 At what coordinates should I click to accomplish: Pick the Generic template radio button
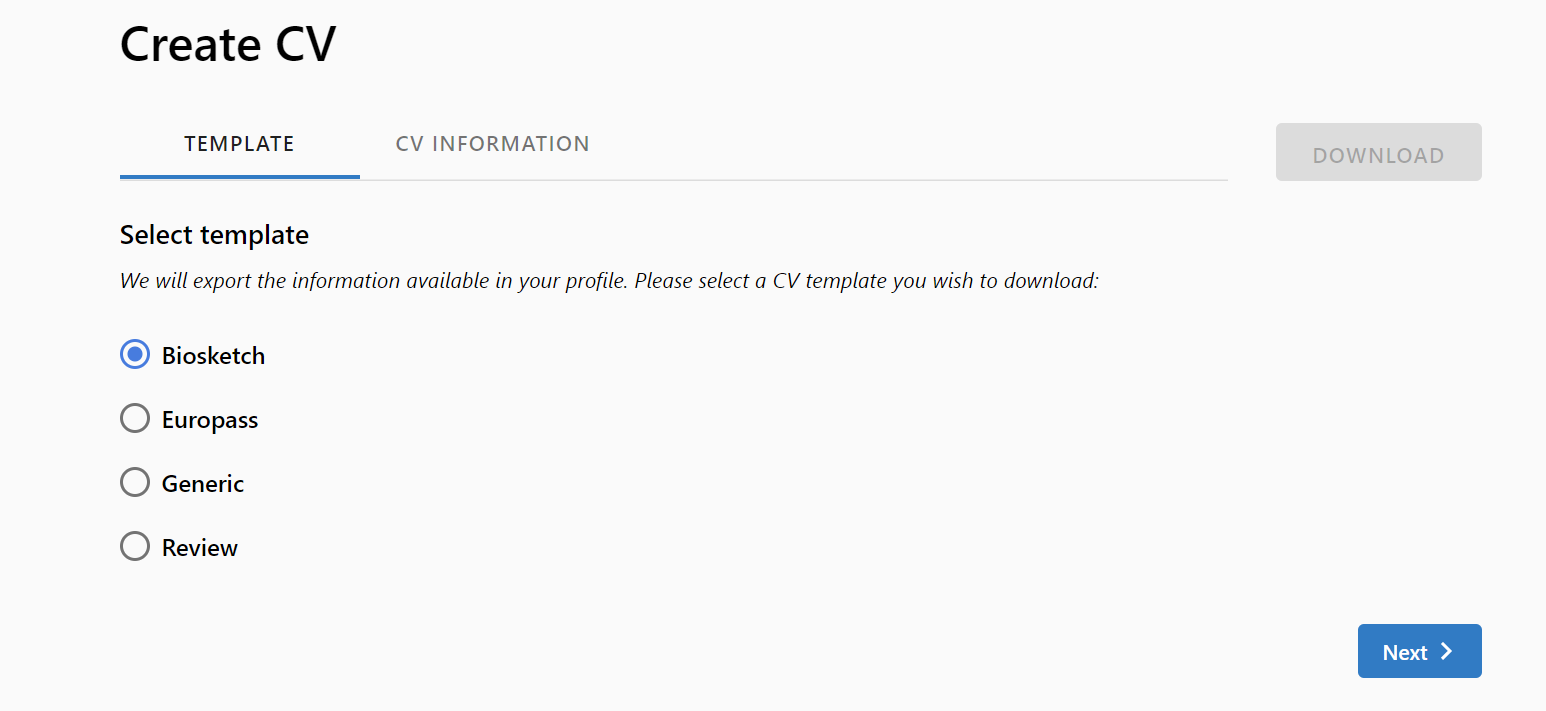pos(135,483)
